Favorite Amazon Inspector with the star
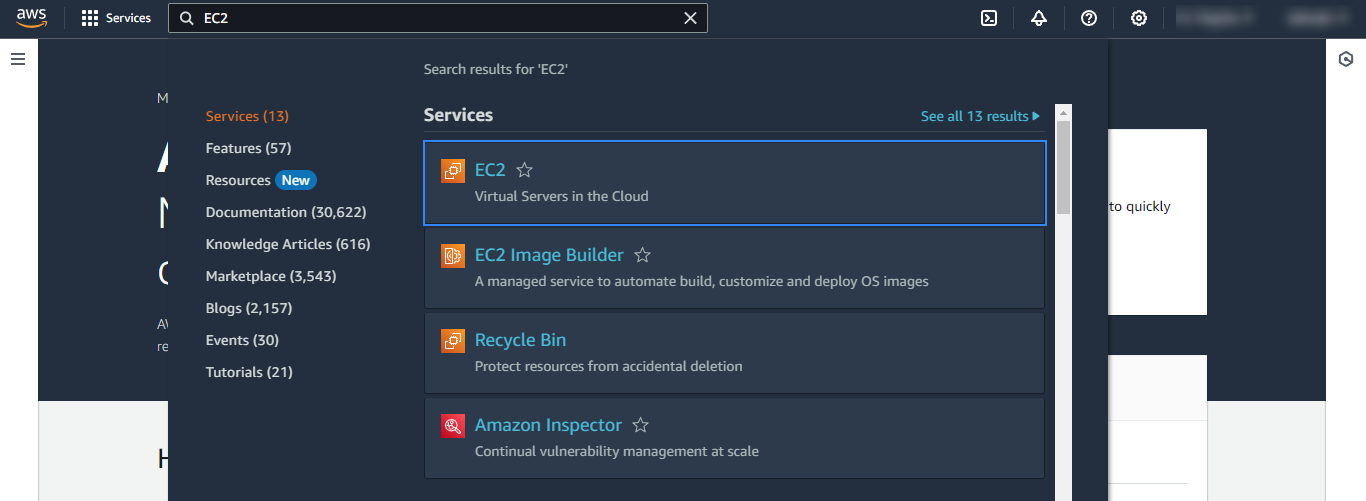 coord(641,426)
